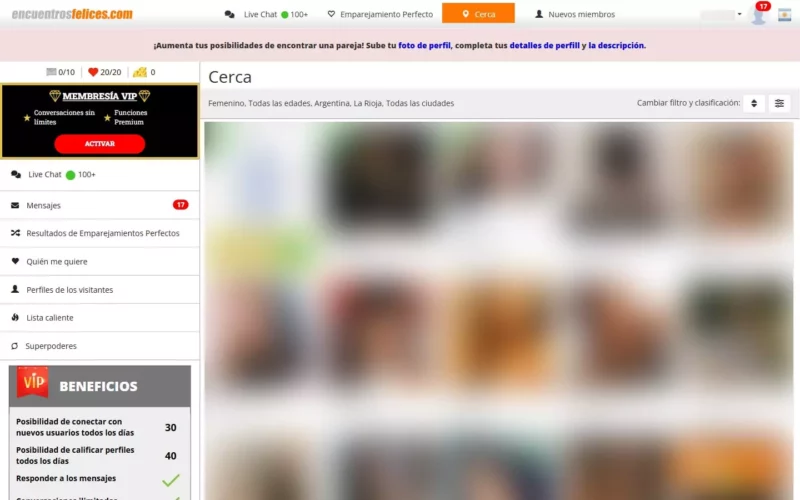This screenshot has width=800, height=500.
Task: Open the profile avatar with 17 notifications
Action: [x=759, y=14]
